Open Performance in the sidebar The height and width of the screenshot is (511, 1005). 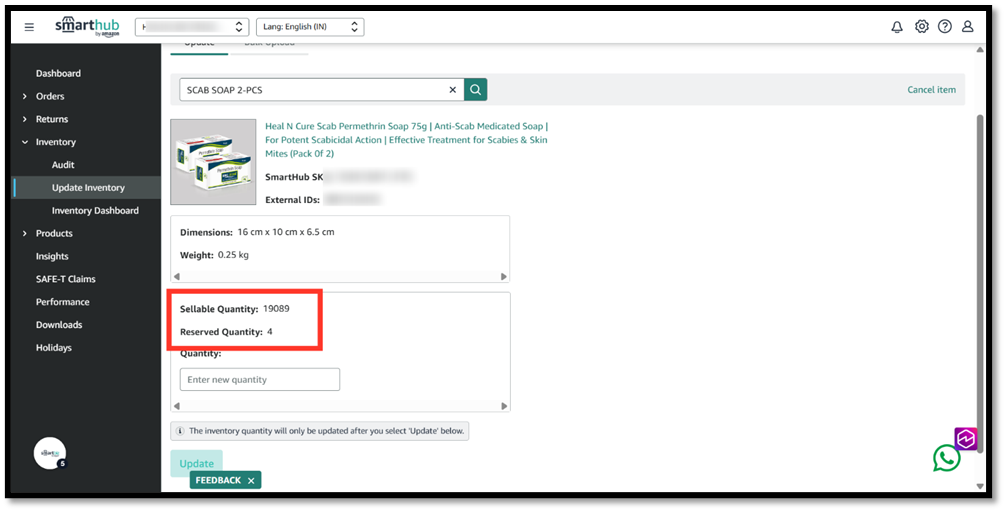(x=63, y=302)
